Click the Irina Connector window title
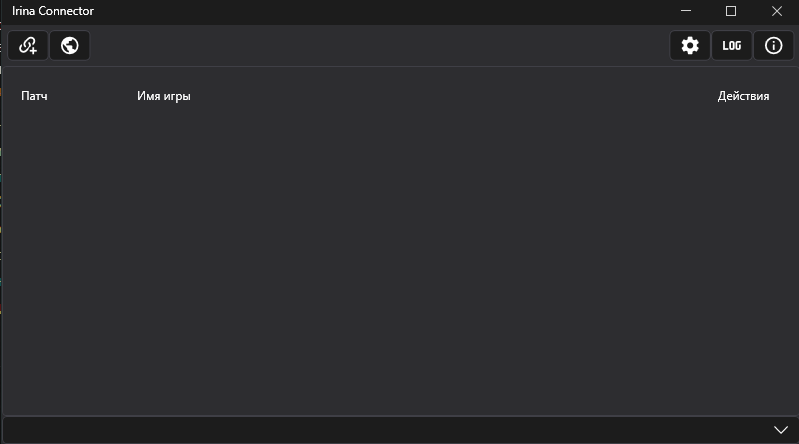 click(53, 11)
